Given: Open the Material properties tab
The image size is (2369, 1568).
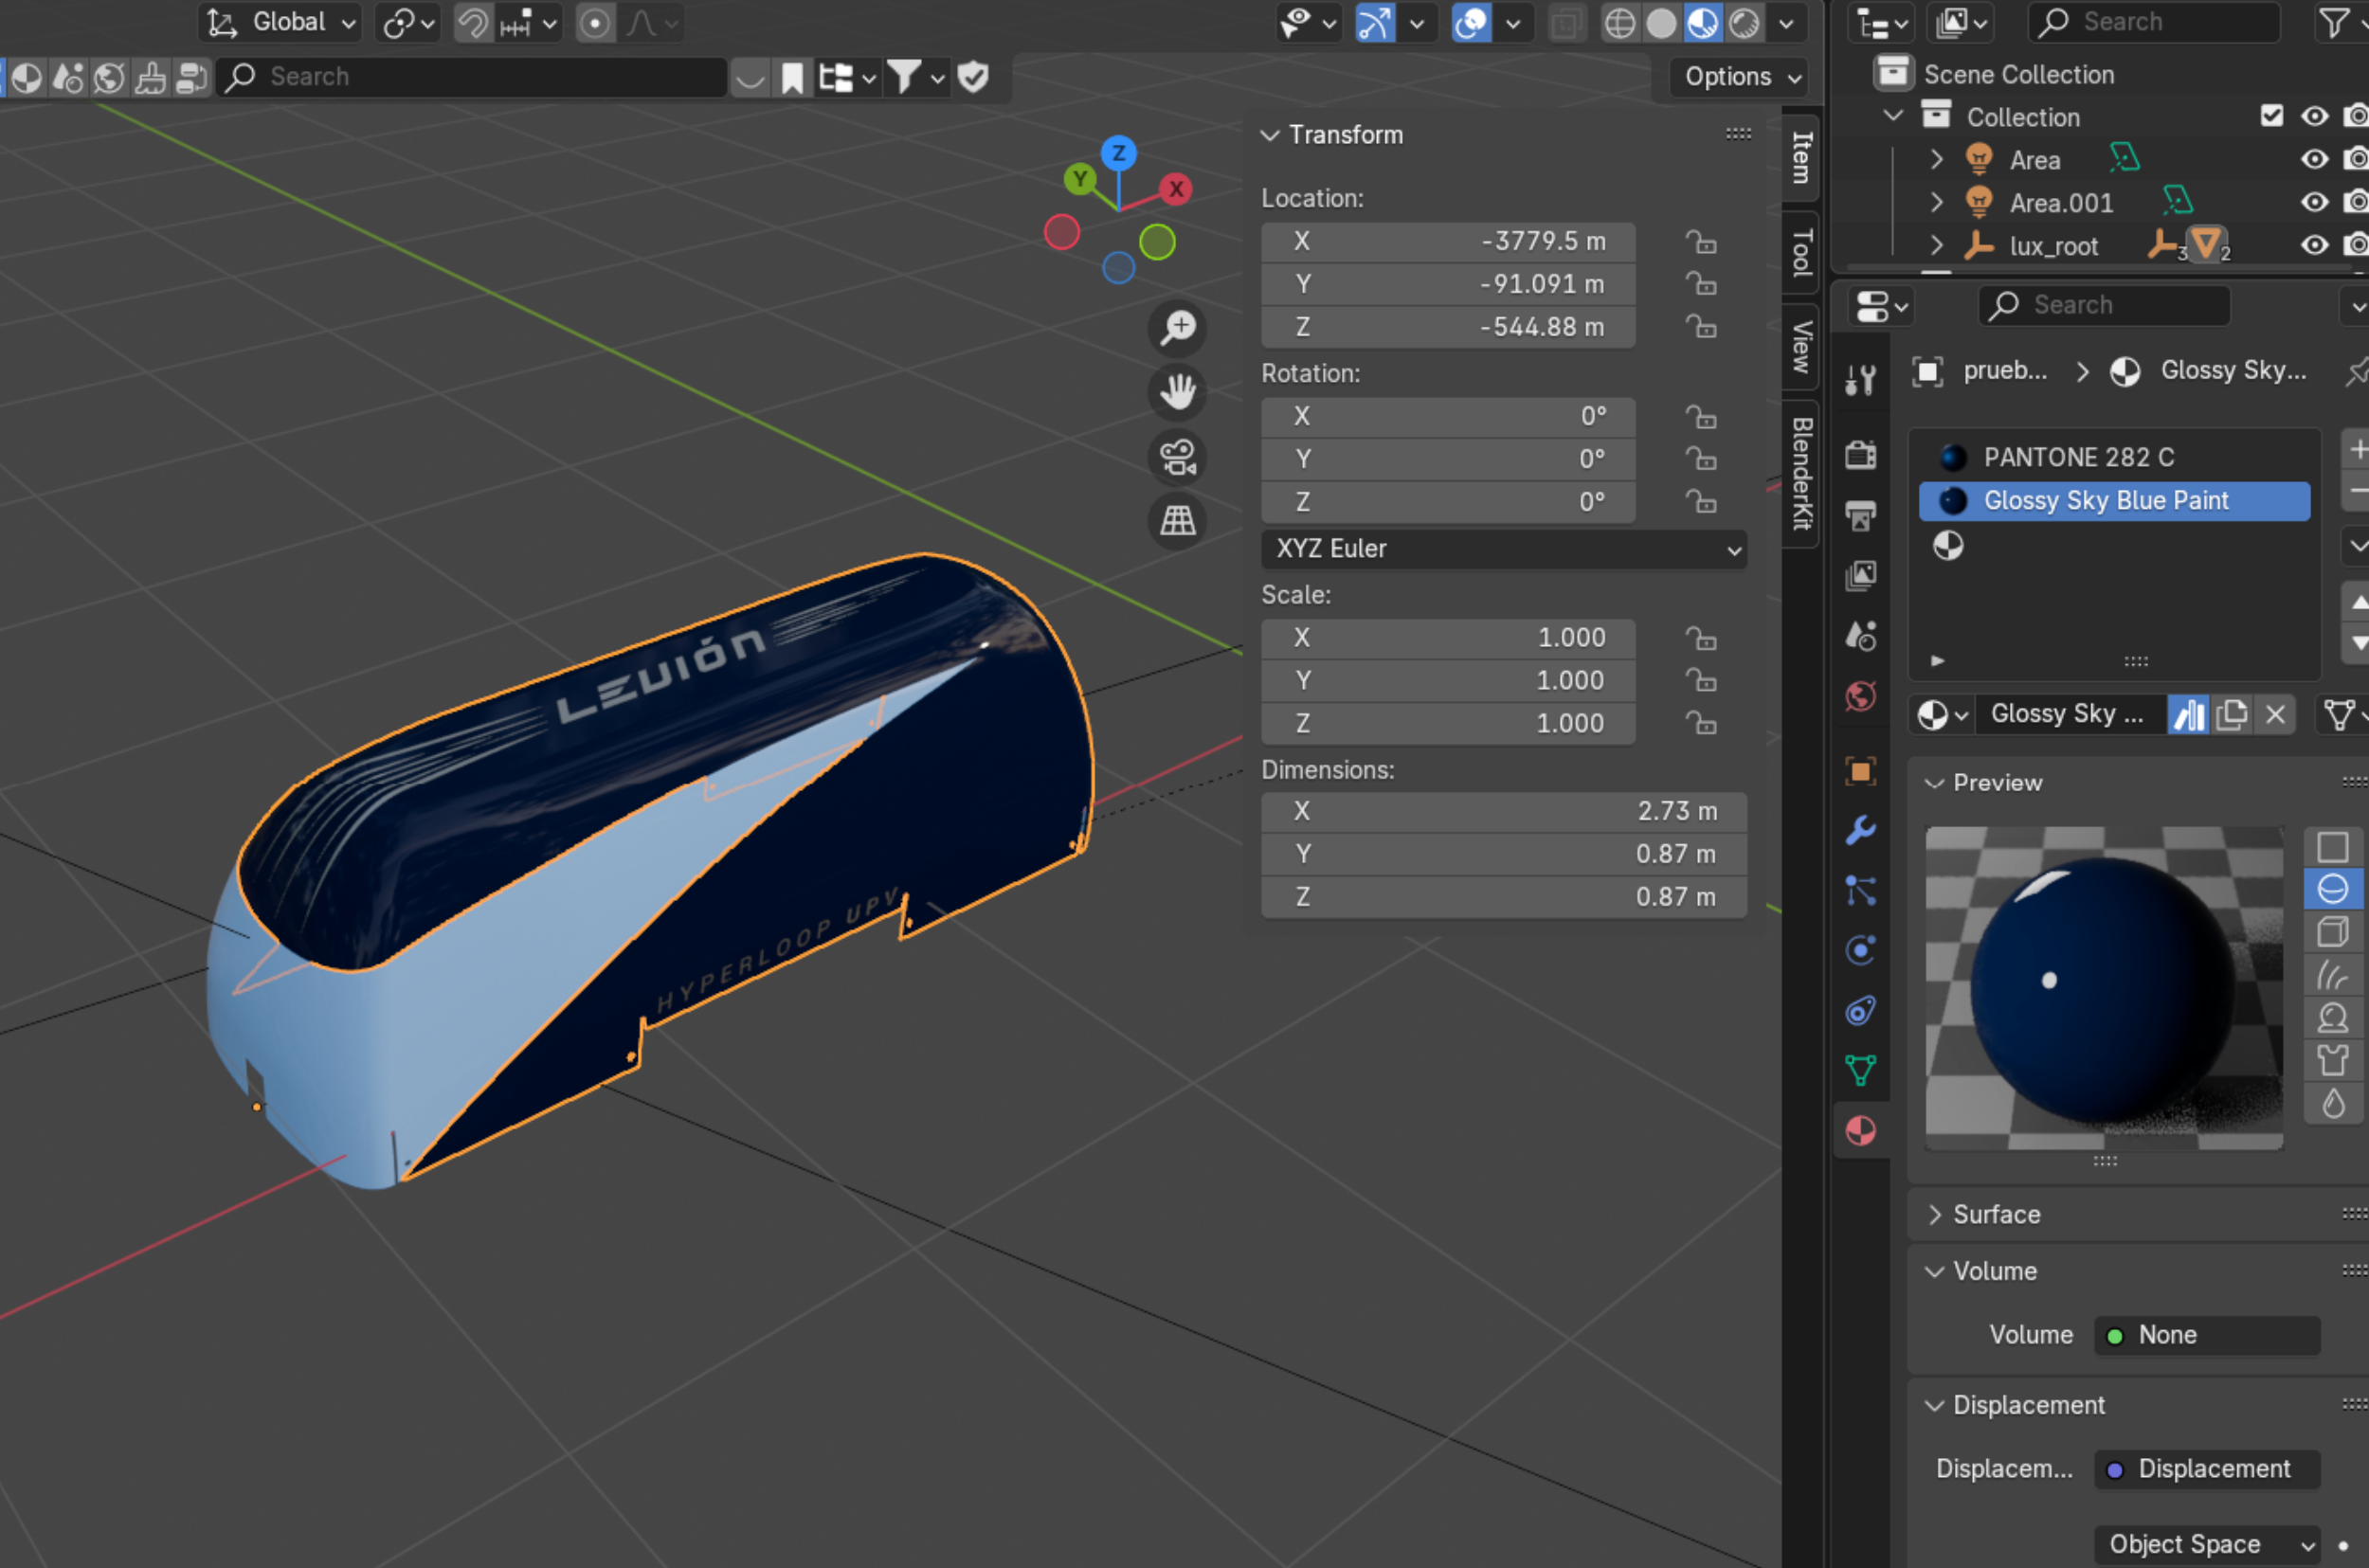Looking at the screenshot, I should [x=1860, y=1131].
